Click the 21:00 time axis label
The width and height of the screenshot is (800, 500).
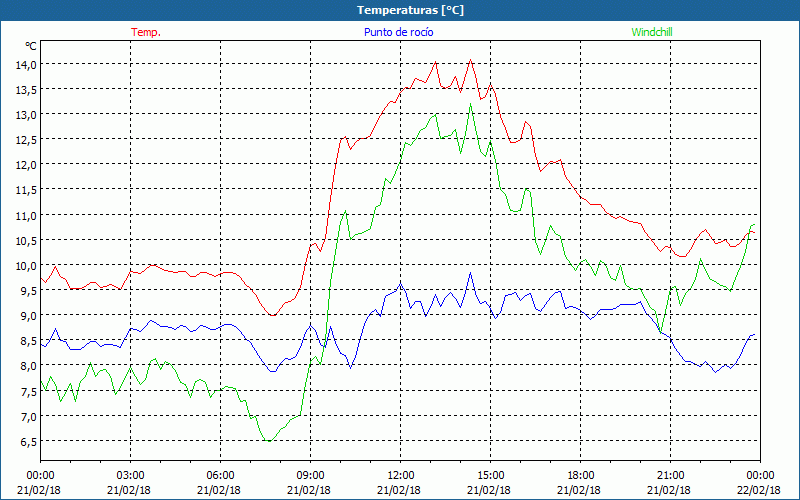pos(670,476)
